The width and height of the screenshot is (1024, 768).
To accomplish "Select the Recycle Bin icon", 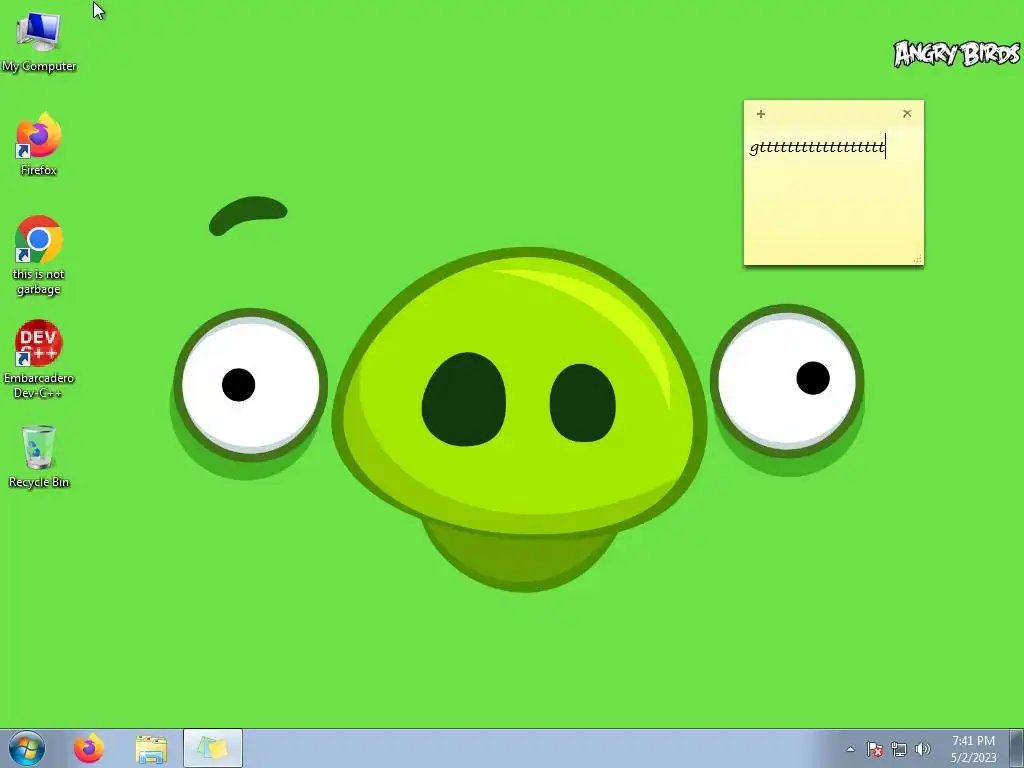I will pyautogui.click(x=39, y=456).
